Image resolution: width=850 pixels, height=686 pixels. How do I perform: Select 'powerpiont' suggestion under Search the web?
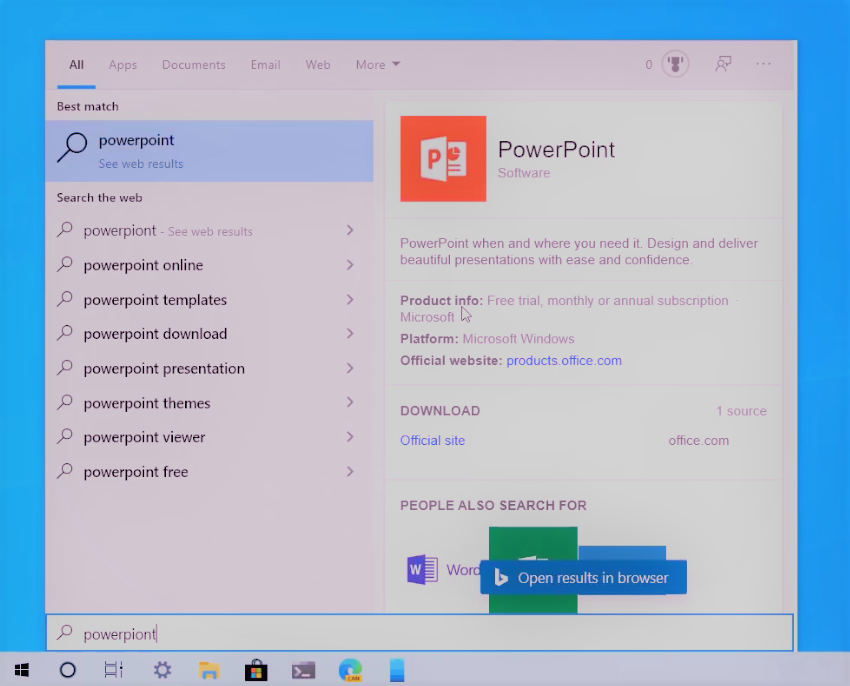[119, 231]
